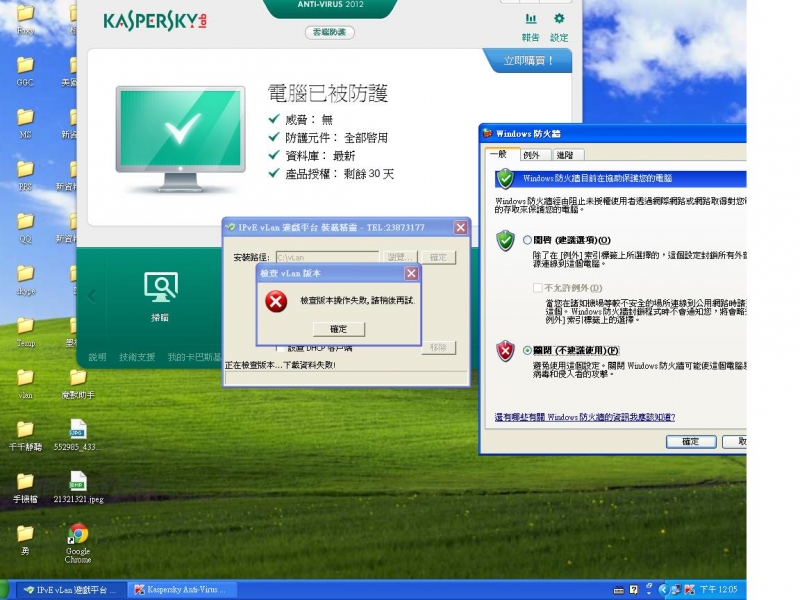Click 確定 in the vLan error dialog
The height and width of the screenshot is (600, 800).
click(x=337, y=329)
